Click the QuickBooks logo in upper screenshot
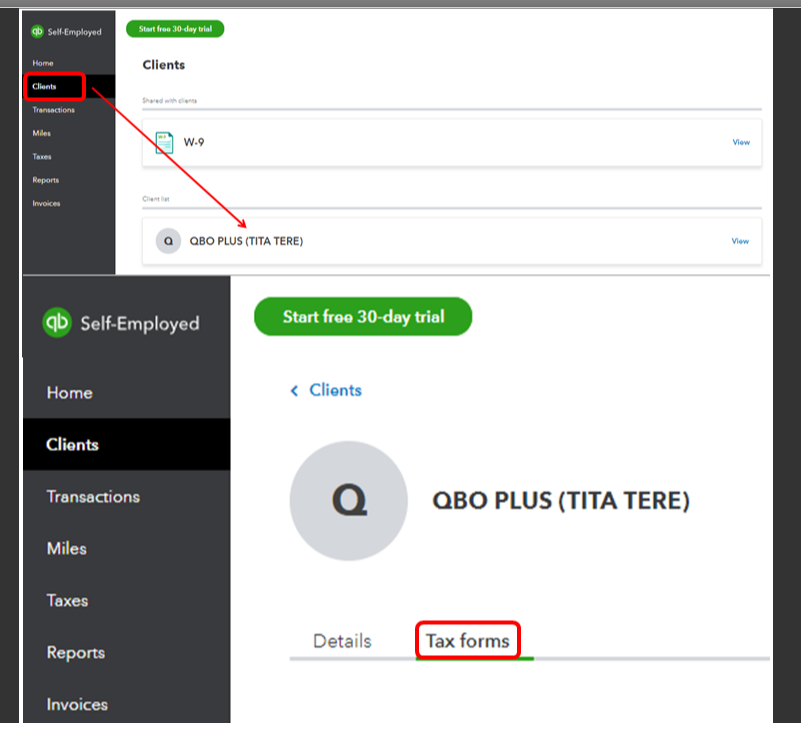 click(x=37, y=32)
